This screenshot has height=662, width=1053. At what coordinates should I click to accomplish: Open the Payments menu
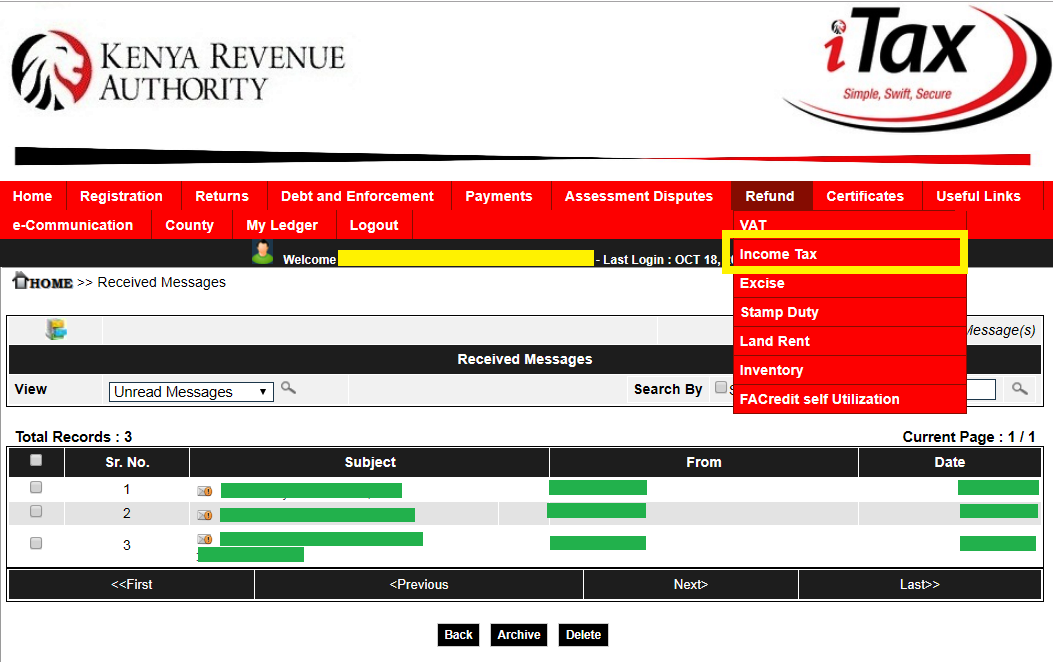point(499,196)
